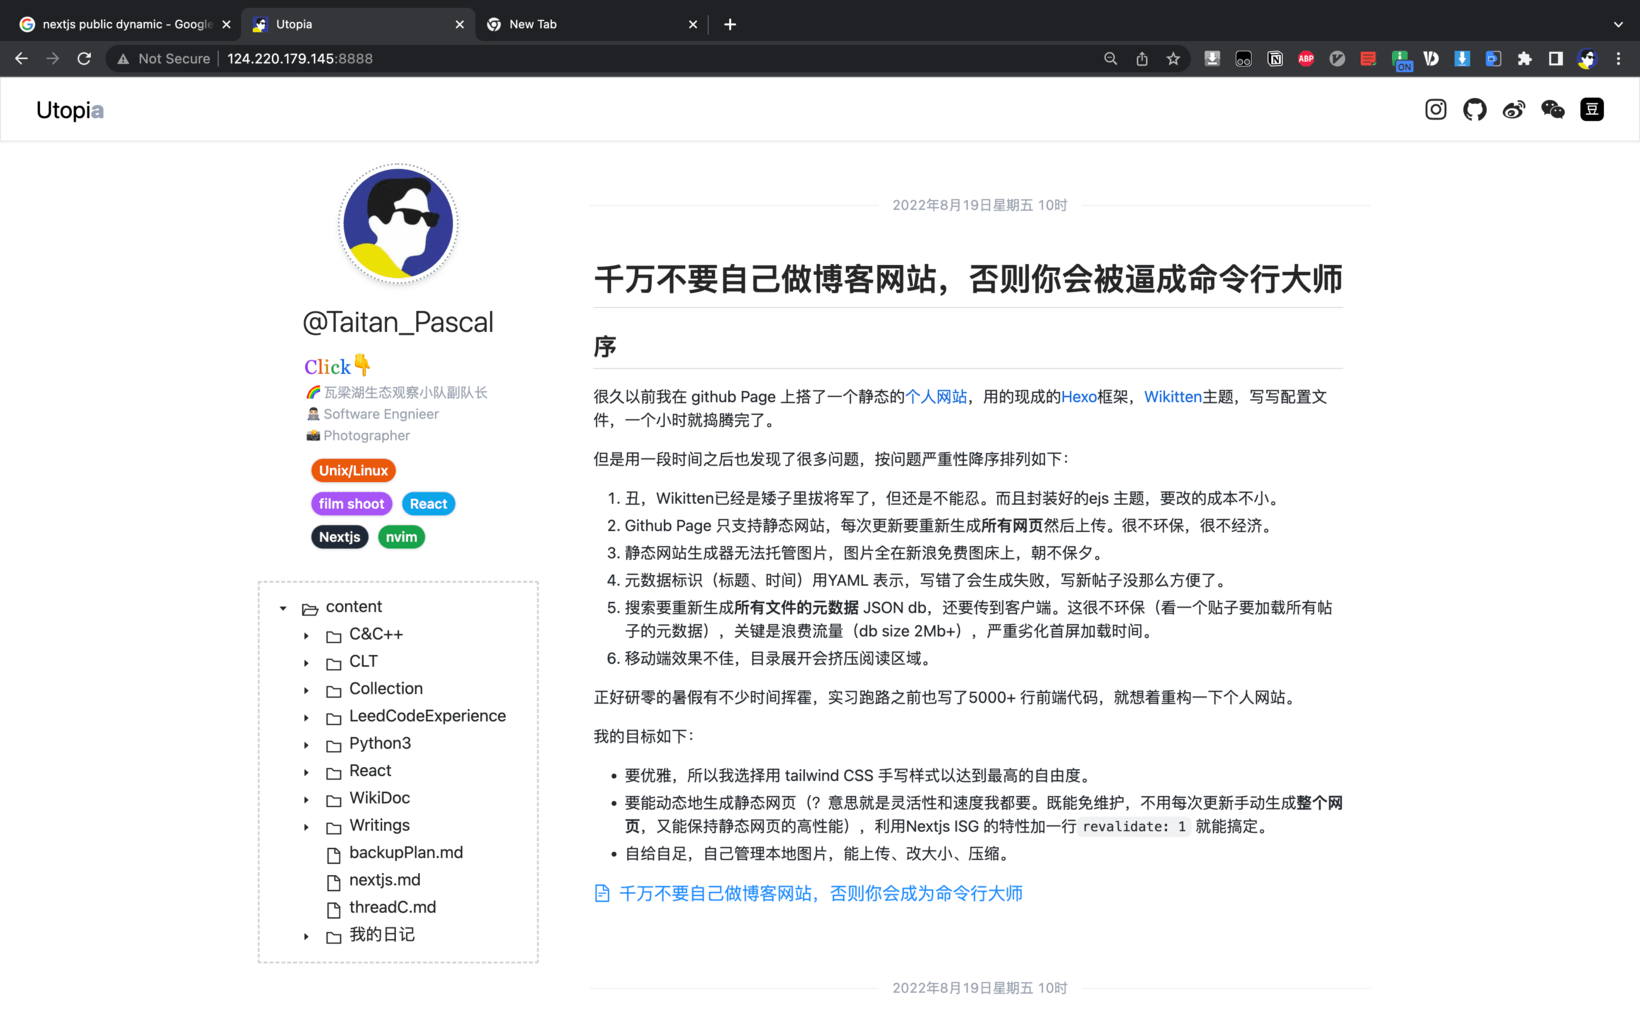Open Chrome's three-dot menu
Screen dimensions: 1640x1025
click(x=1618, y=59)
